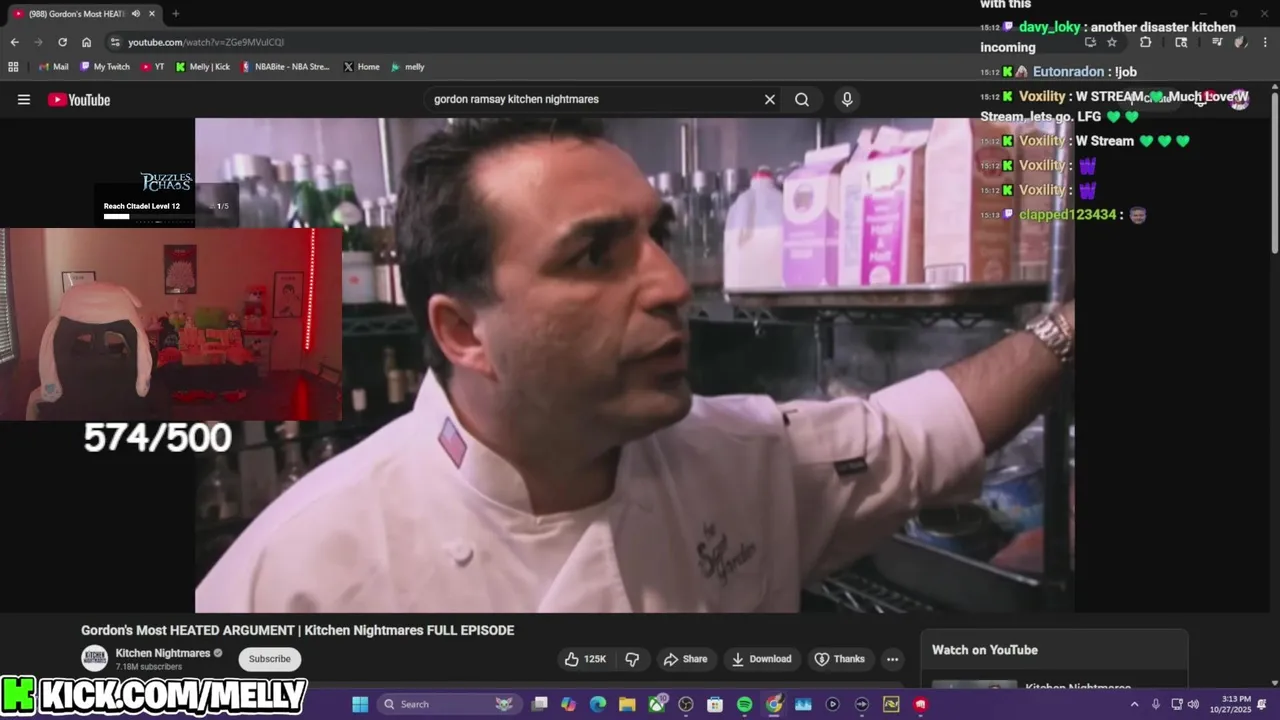Open the YouTube hamburger guide menu
Image resolution: width=1280 pixels, height=720 pixels.
(x=24, y=99)
